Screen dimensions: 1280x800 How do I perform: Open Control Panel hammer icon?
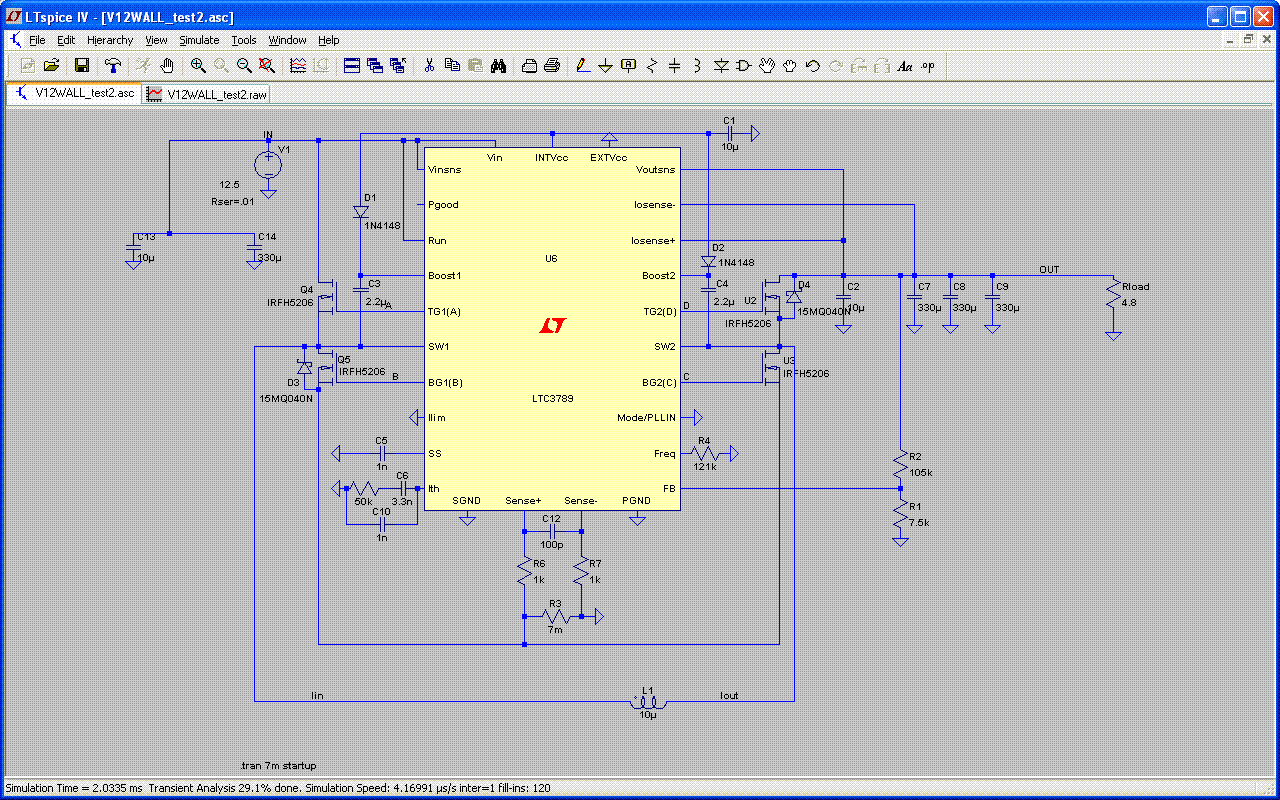113,66
